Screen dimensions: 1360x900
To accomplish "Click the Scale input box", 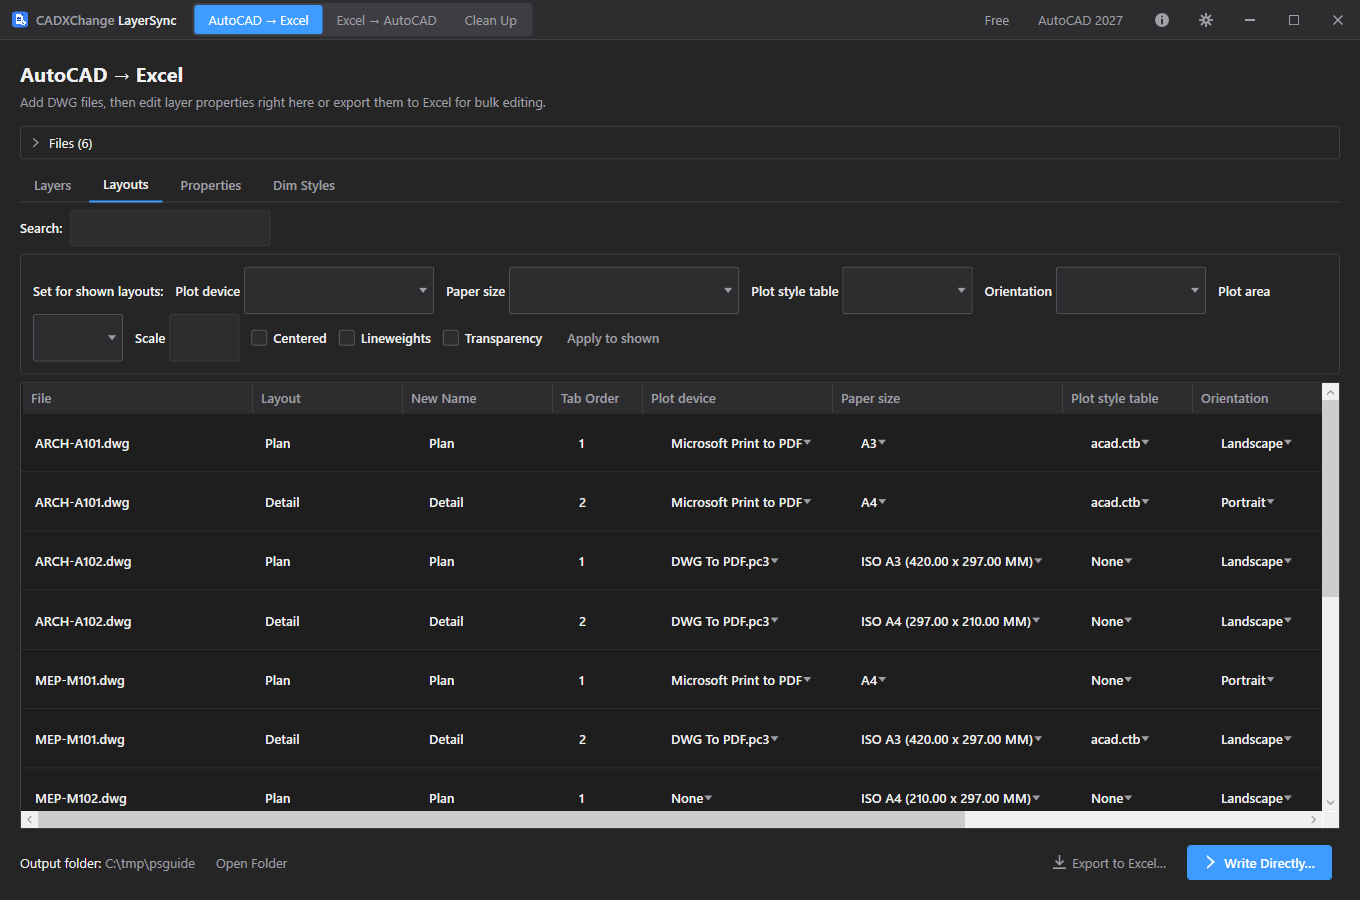I will tap(204, 338).
